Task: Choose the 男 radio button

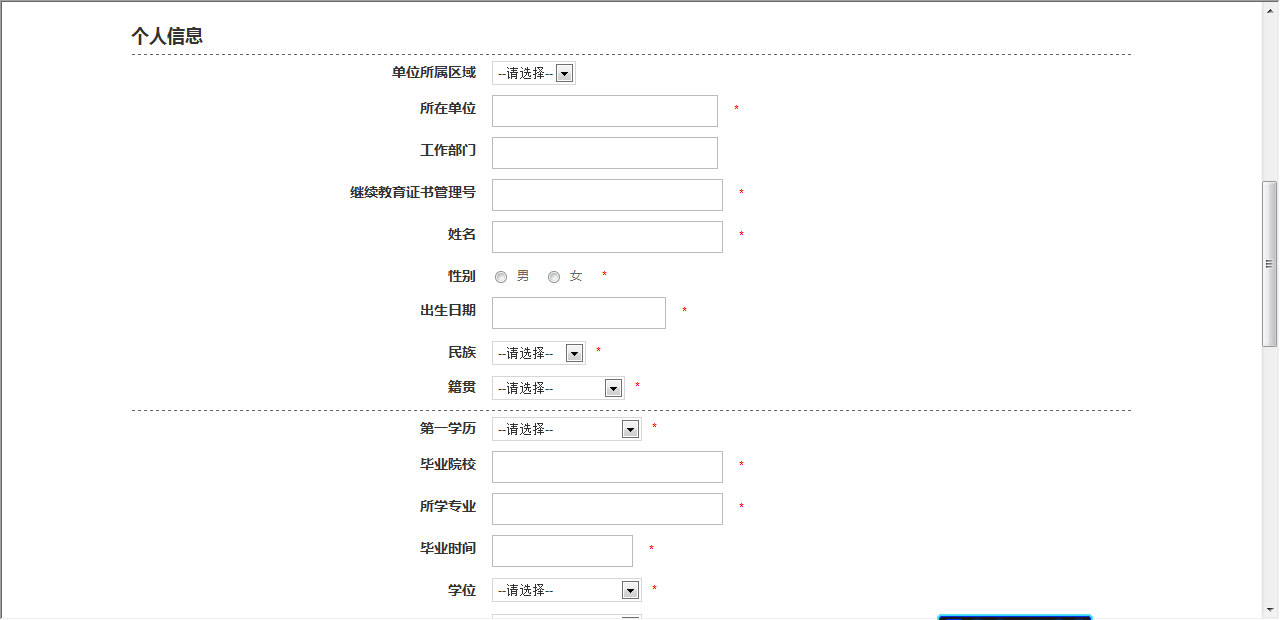Action: [501, 277]
